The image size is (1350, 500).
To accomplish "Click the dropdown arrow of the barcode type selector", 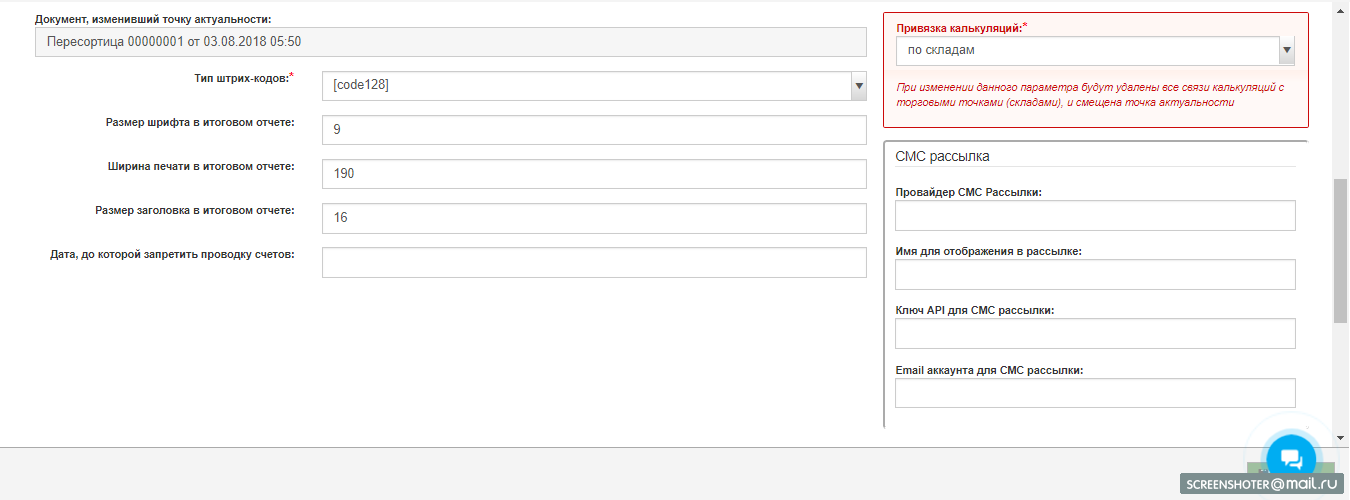I will [858, 86].
